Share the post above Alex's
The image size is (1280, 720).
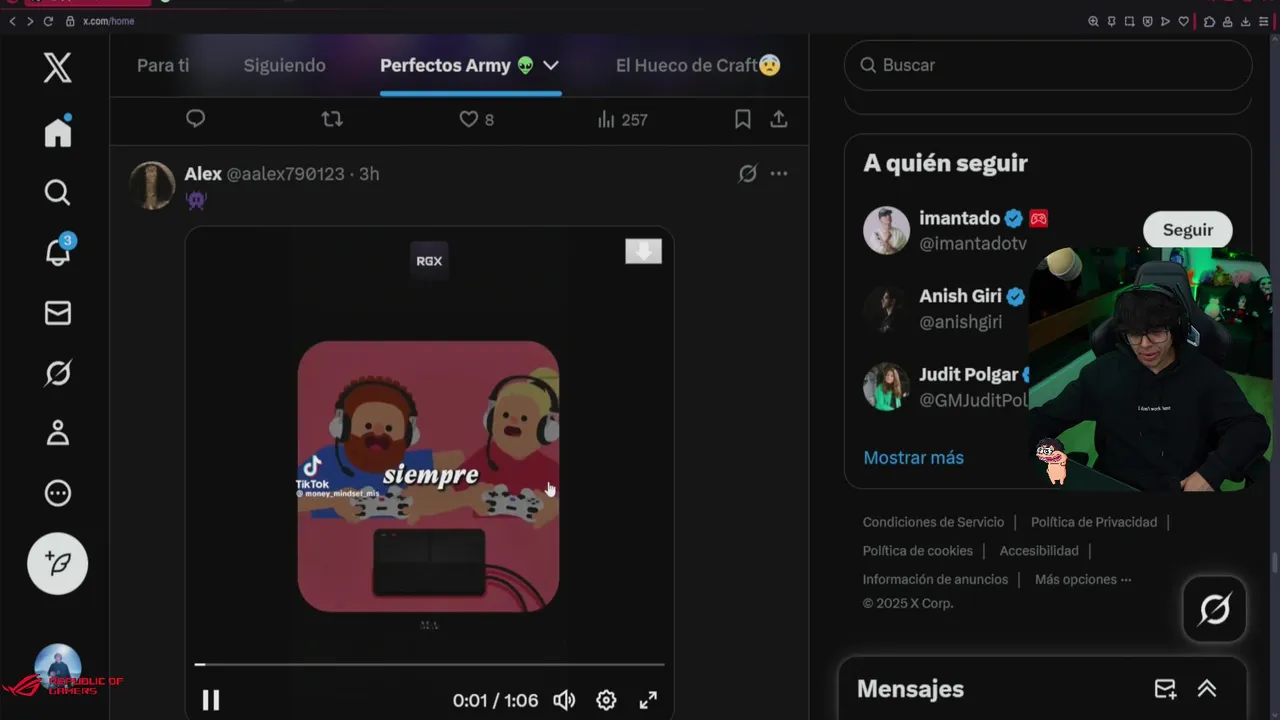pyautogui.click(x=779, y=119)
